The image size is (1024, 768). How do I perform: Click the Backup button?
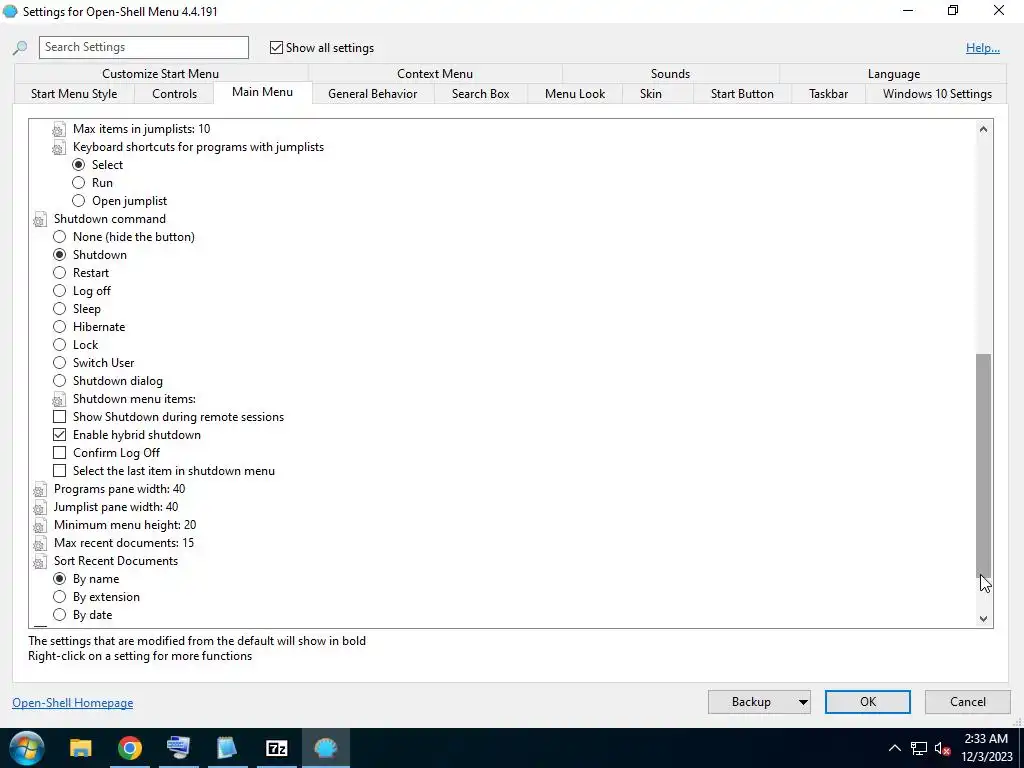click(751, 702)
